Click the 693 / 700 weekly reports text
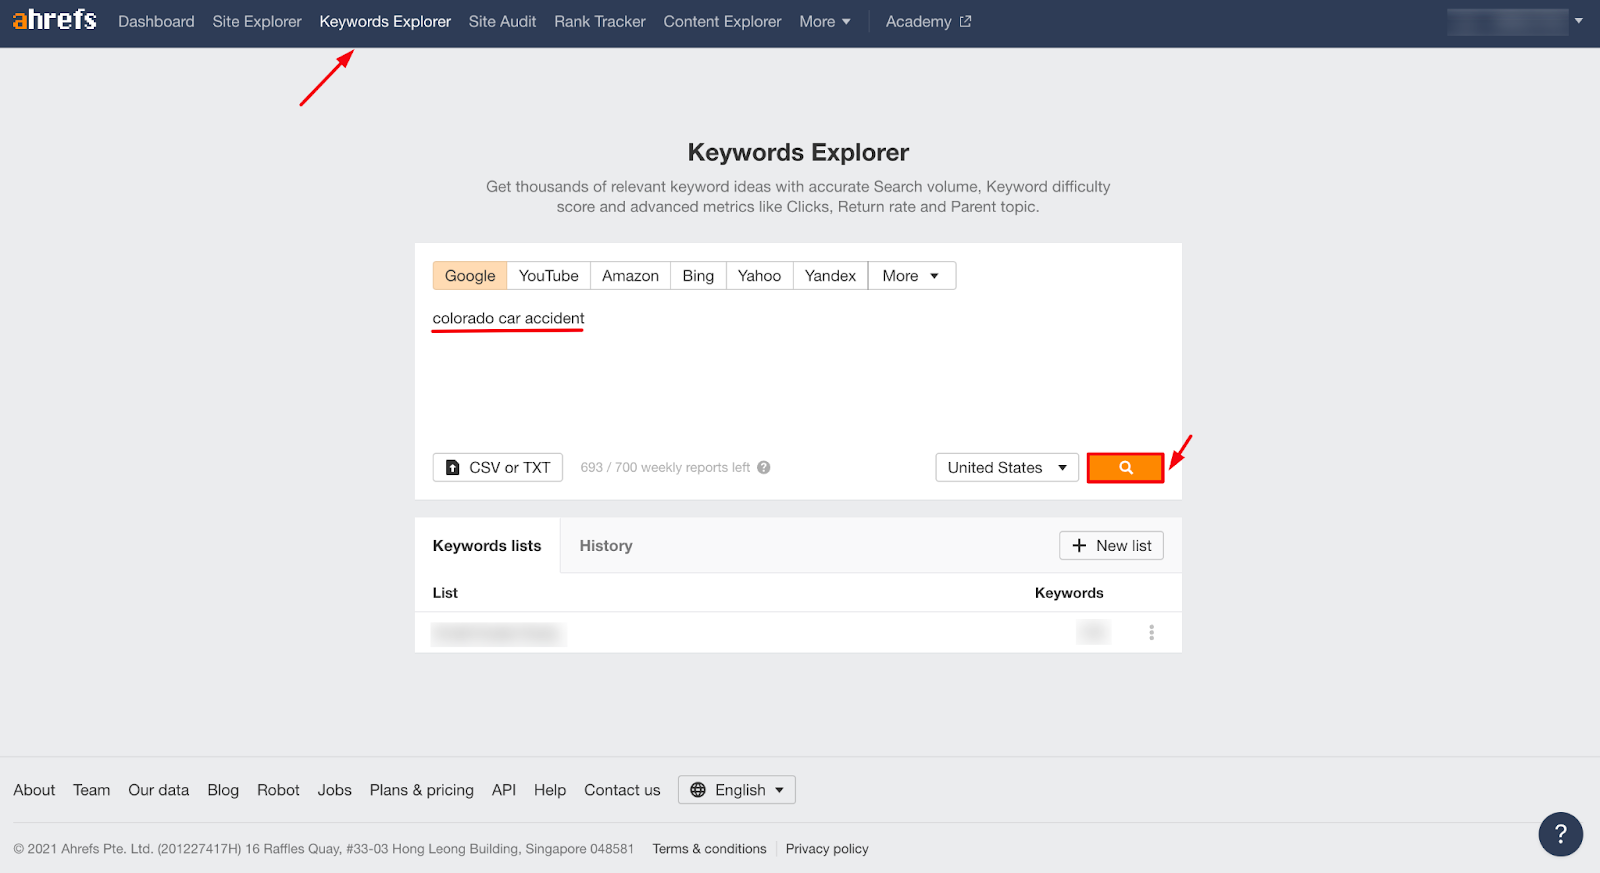The height and width of the screenshot is (873, 1600). point(665,467)
